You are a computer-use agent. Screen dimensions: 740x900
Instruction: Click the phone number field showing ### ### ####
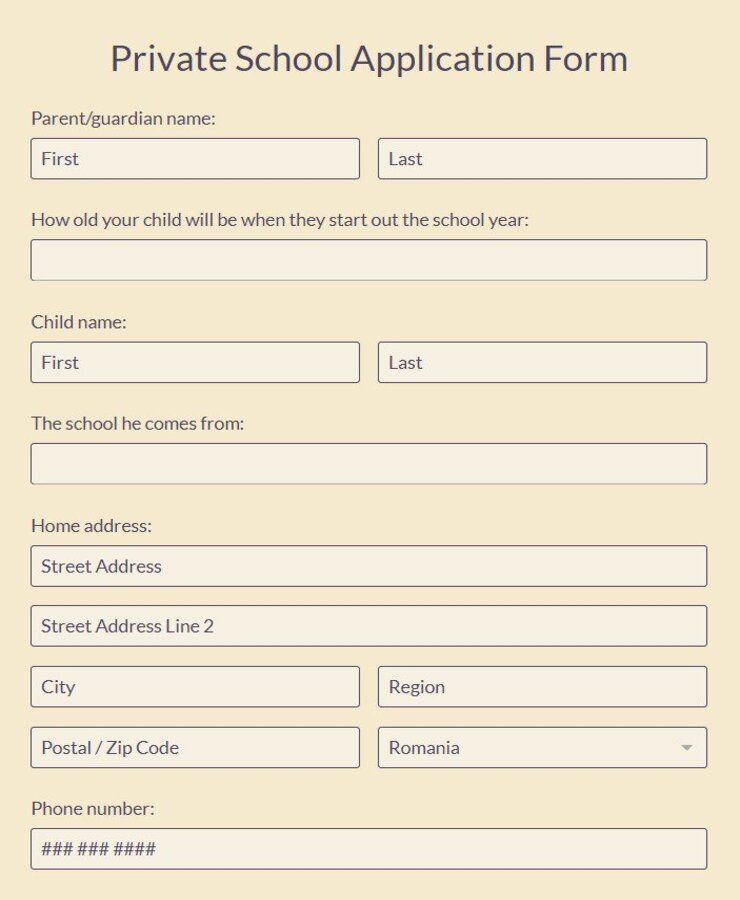point(368,848)
